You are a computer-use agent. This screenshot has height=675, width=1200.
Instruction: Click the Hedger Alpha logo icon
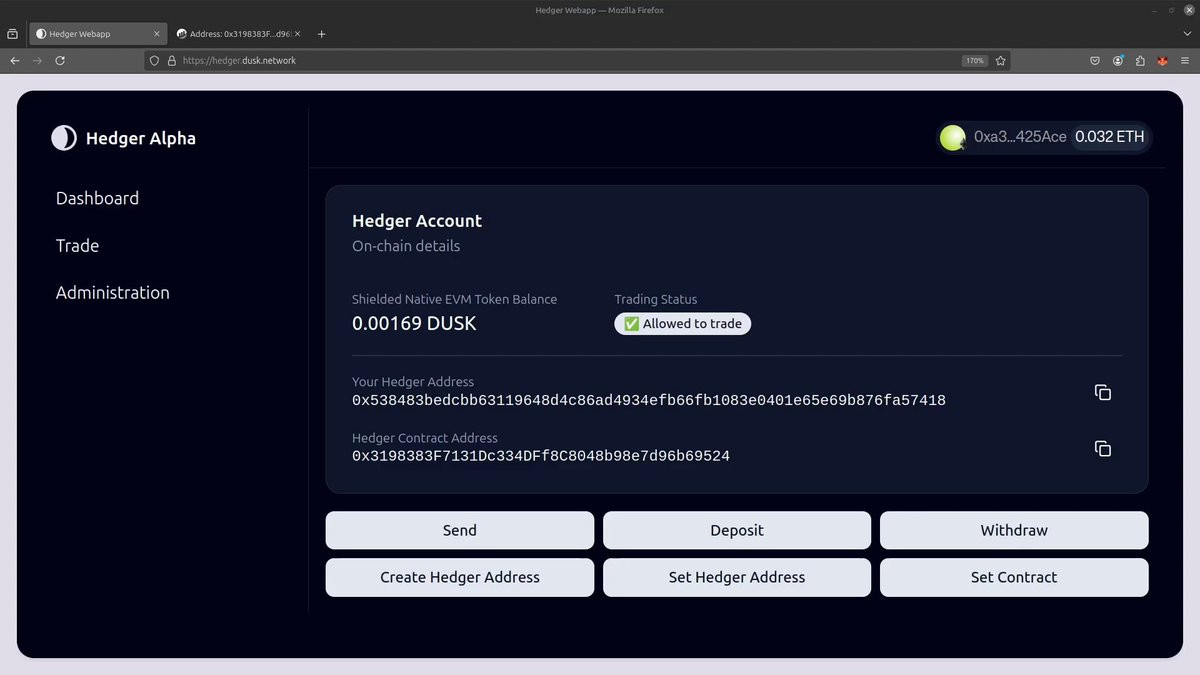(64, 138)
